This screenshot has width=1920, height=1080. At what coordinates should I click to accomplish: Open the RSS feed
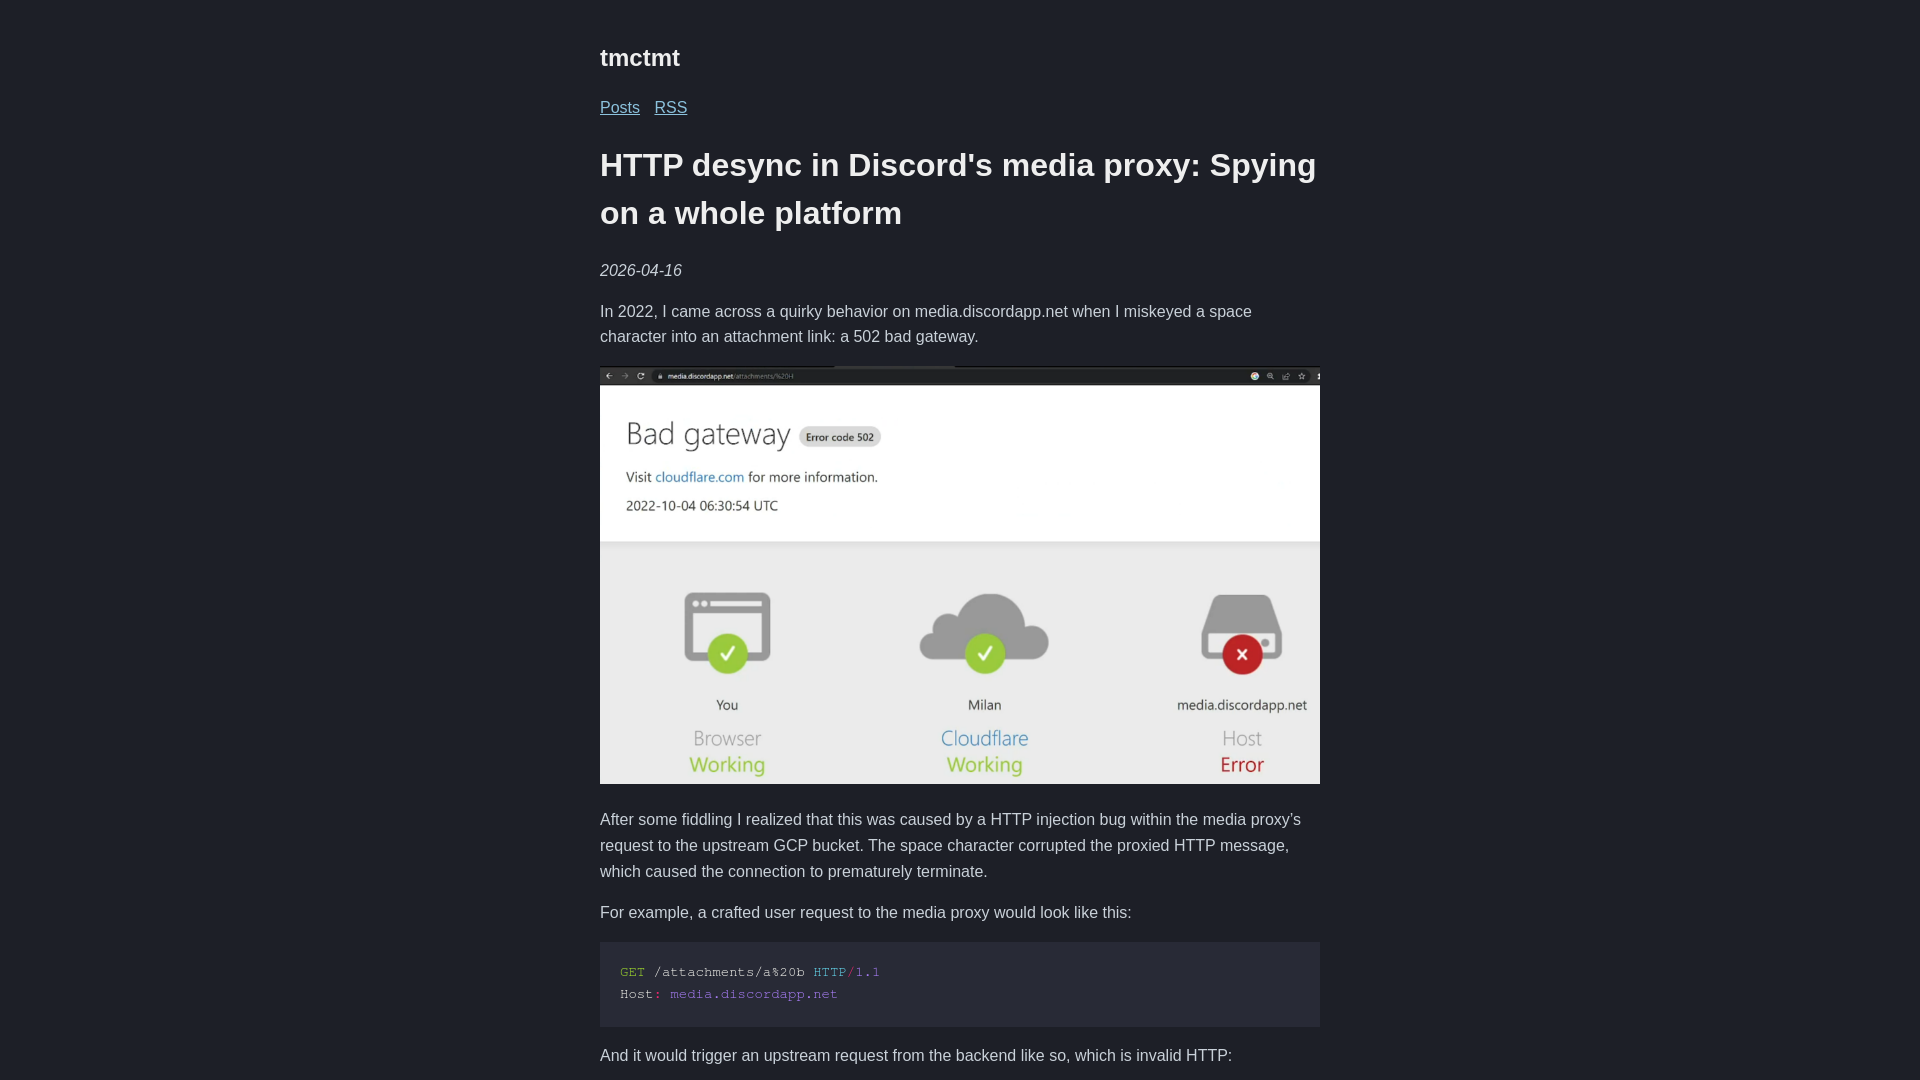670,107
